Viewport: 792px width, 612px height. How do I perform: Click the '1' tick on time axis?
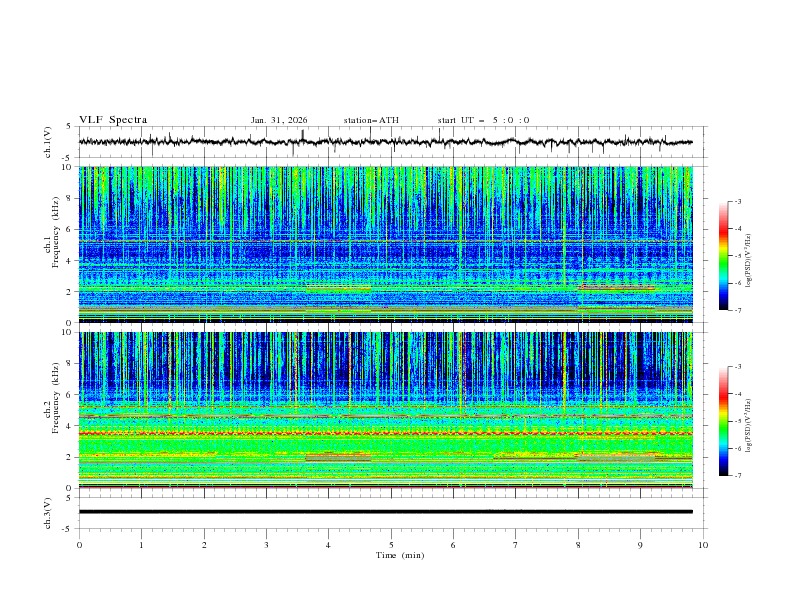click(141, 545)
